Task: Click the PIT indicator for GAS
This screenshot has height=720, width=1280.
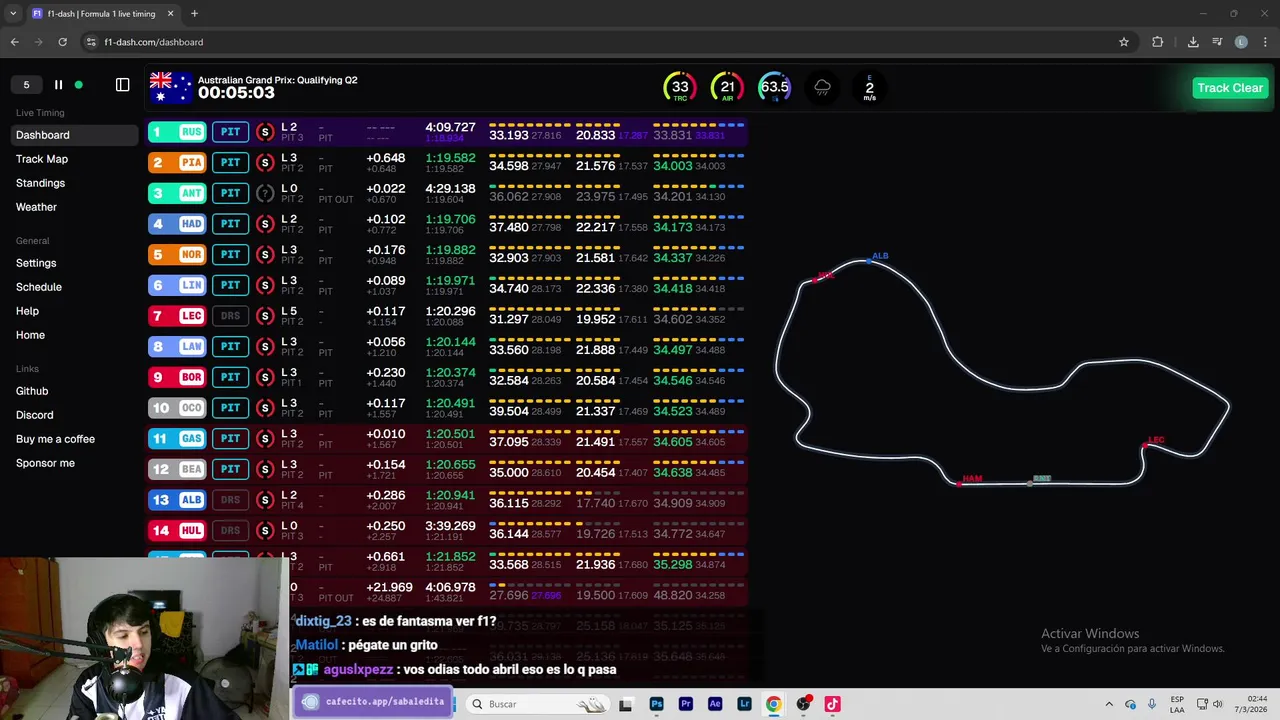Action: (230, 438)
